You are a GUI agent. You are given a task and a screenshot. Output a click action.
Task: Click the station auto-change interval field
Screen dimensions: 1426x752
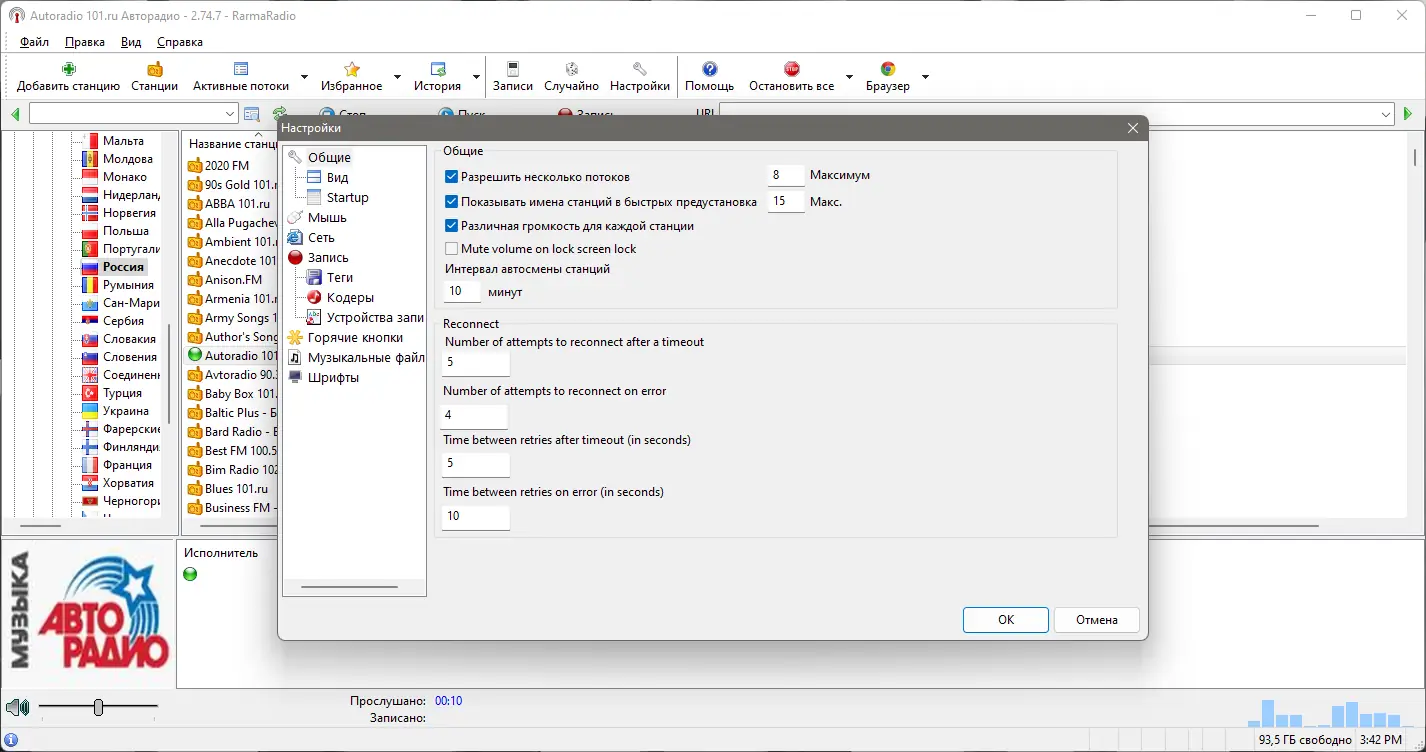pyautogui.click(x=461, y=291)
